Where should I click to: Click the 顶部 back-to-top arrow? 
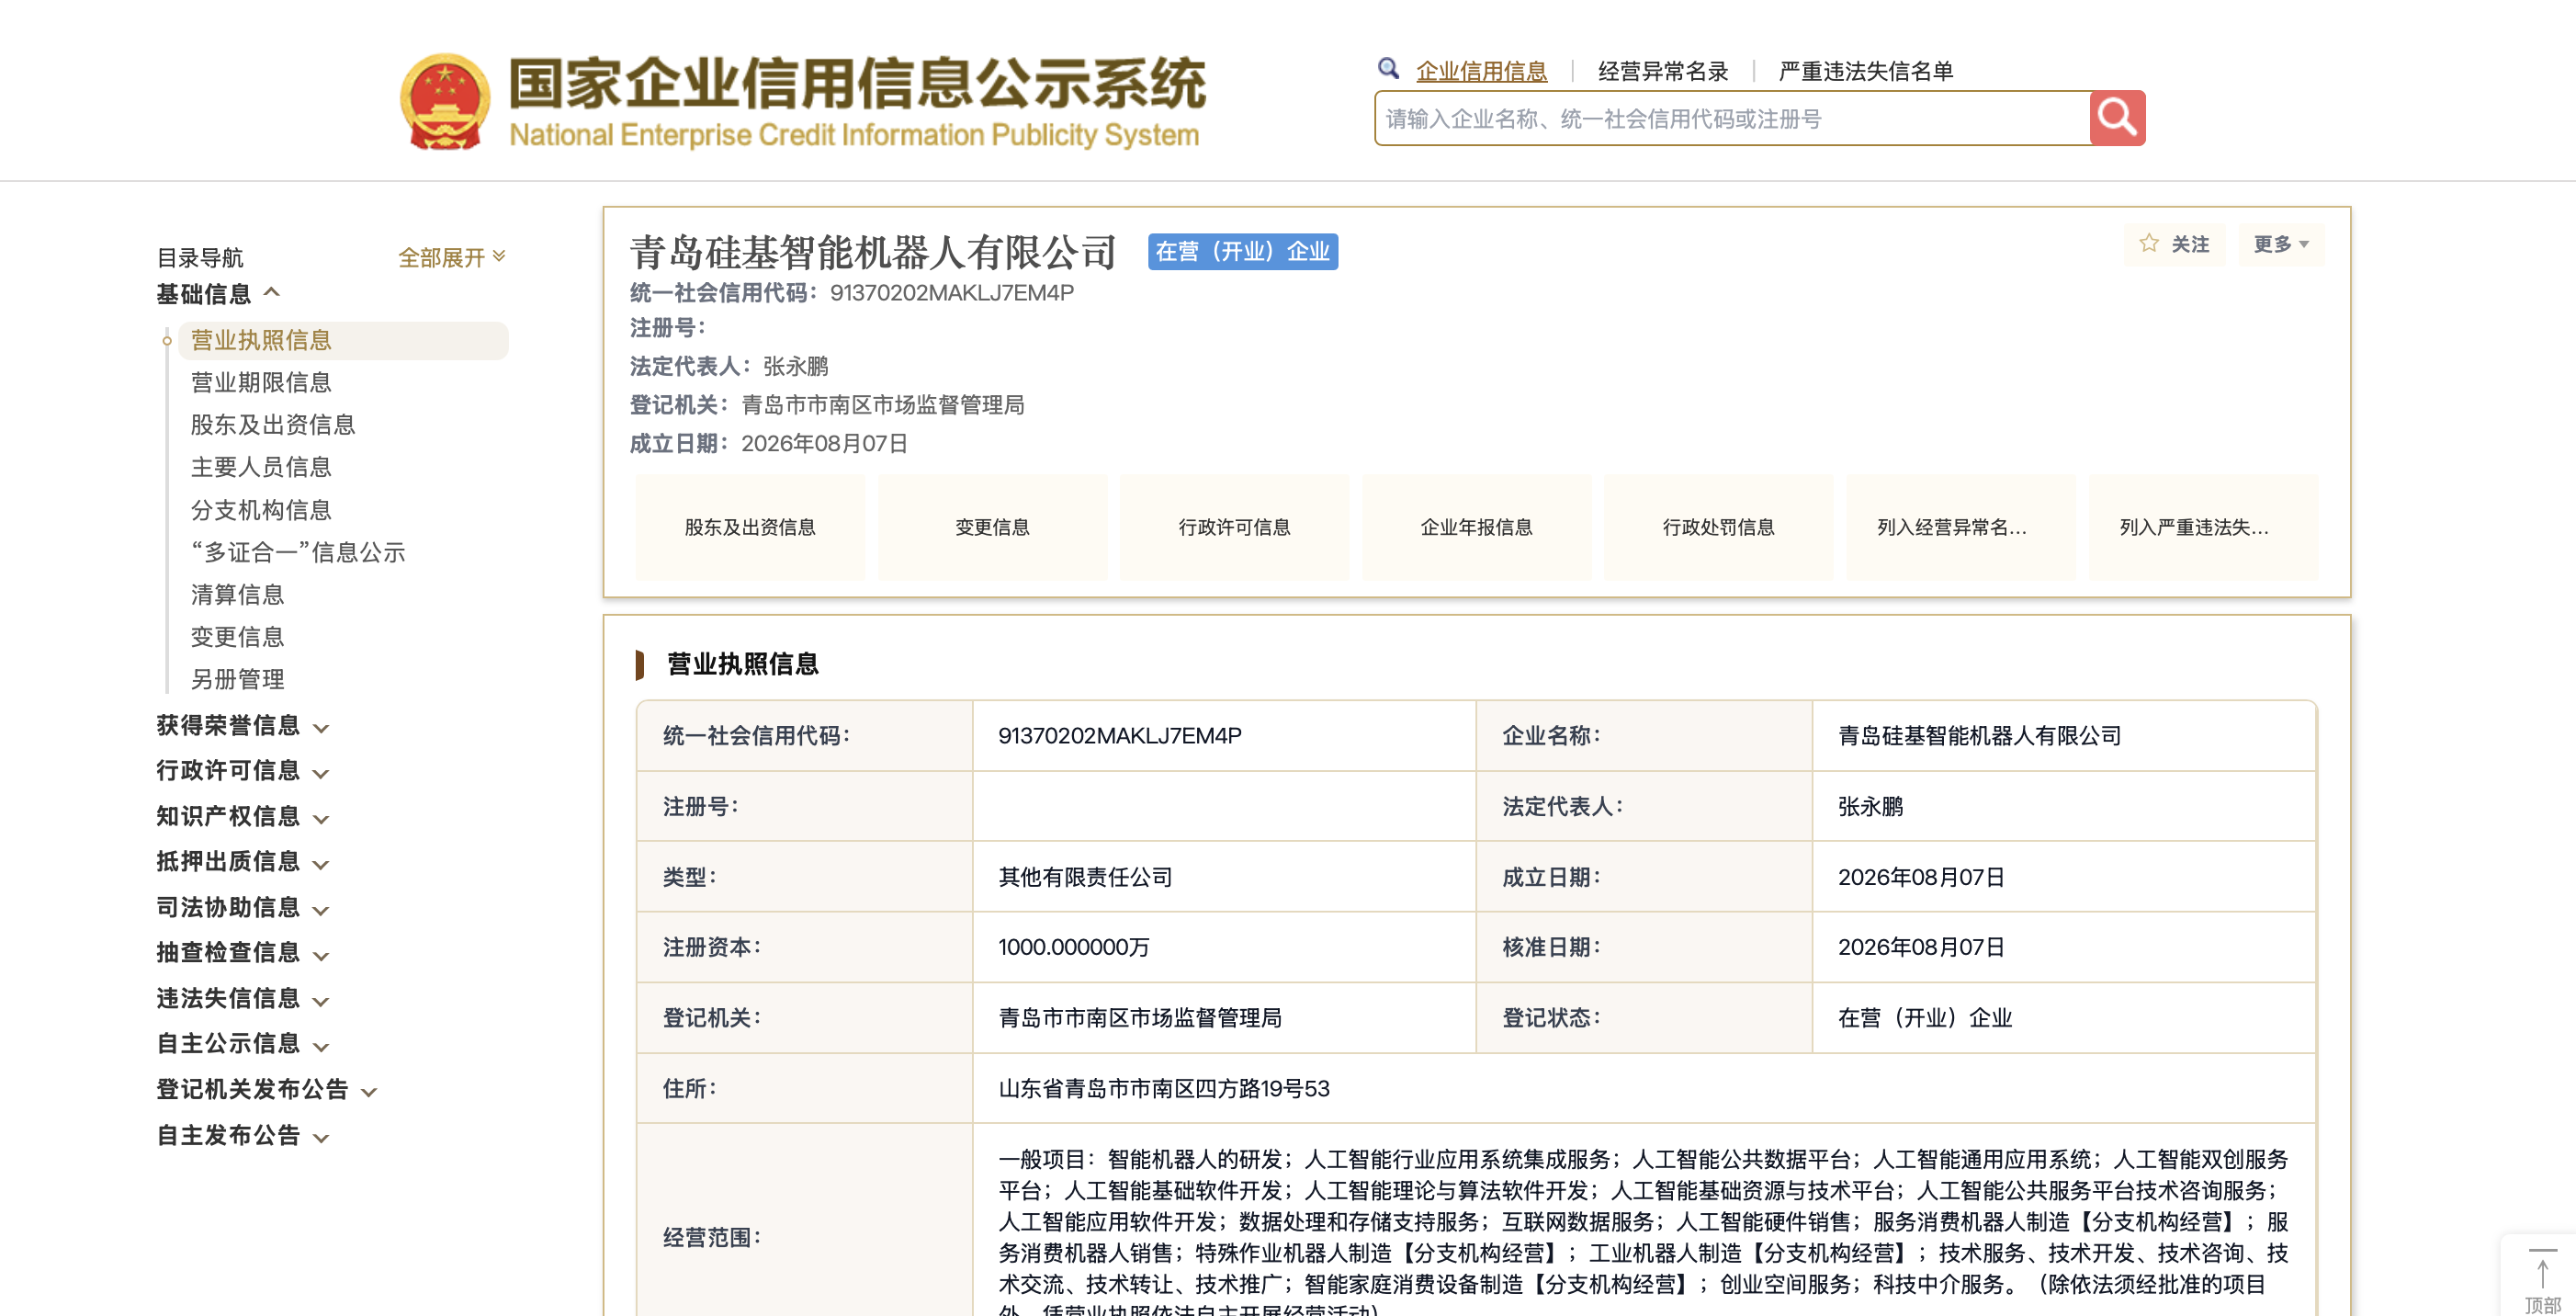coord(2542,1278)
